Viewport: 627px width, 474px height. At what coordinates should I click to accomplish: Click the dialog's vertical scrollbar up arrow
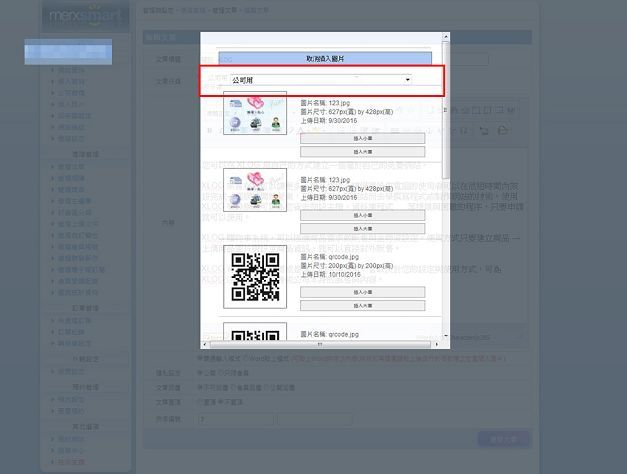point(446,37)
